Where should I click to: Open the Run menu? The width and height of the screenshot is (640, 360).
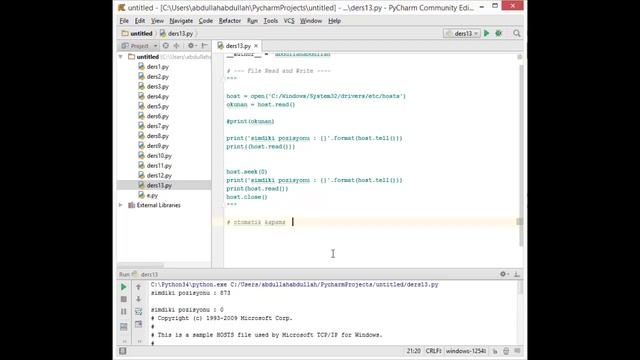(252, 21)
